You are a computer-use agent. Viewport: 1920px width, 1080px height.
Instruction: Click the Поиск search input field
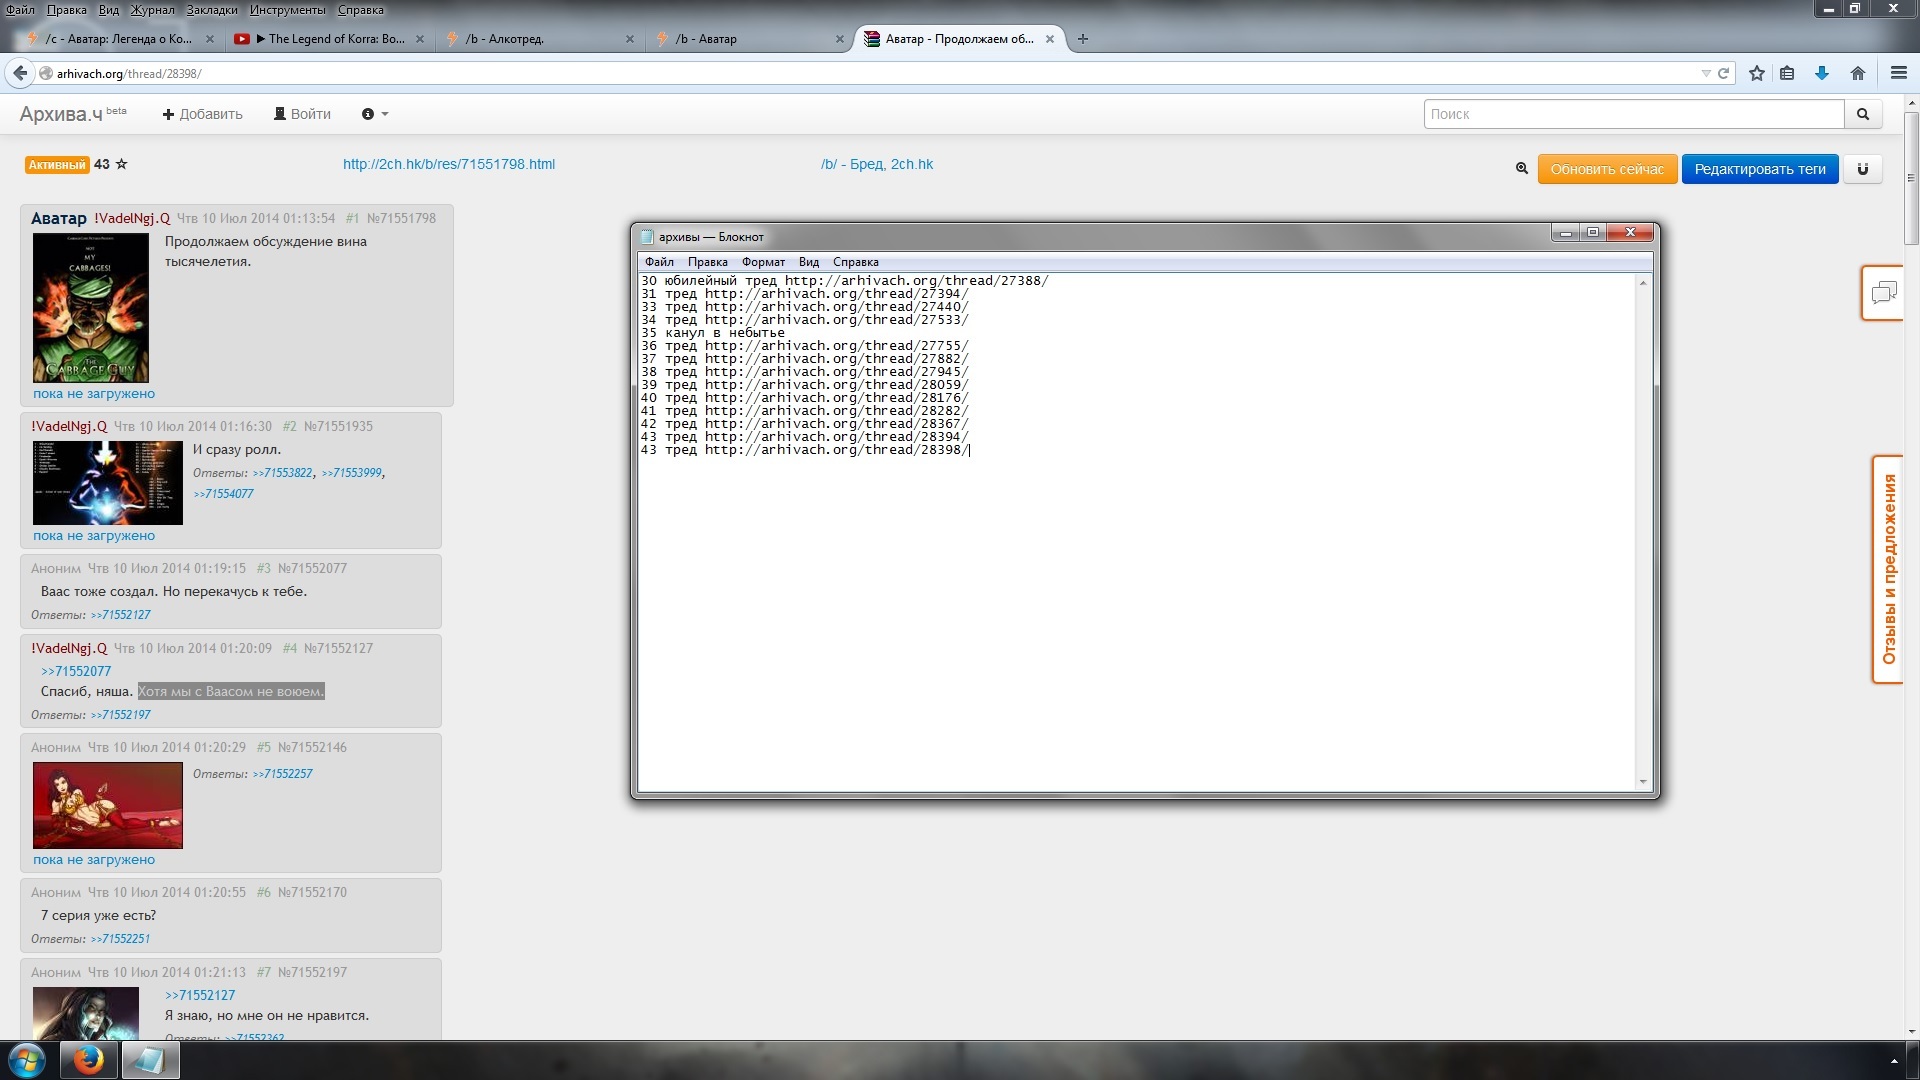pyautogui.click(x=1633, y=114)
